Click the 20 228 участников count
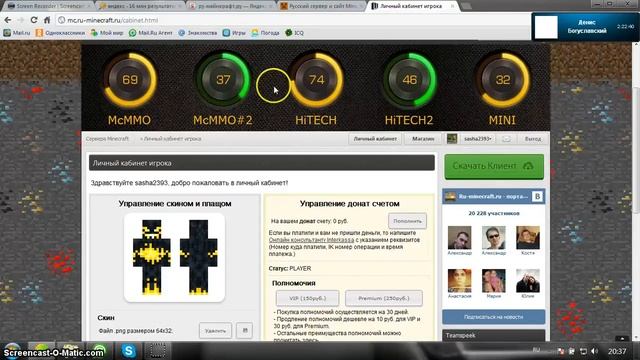 (x=493, y=213)
